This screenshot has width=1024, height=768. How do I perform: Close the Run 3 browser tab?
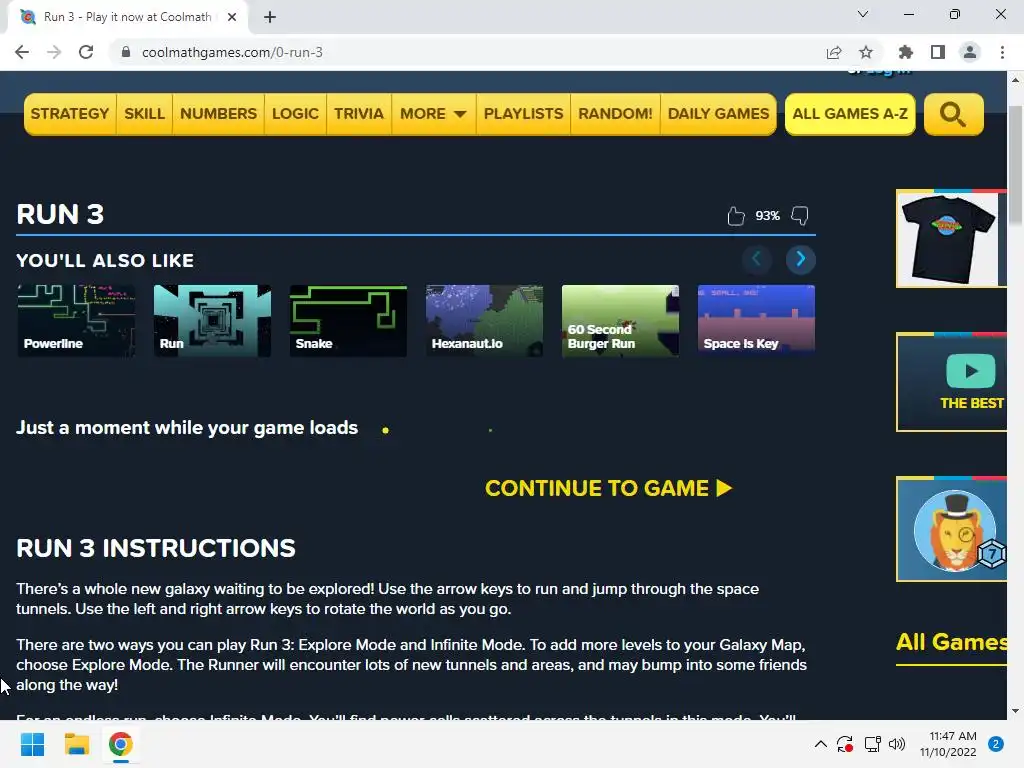[232, 17]
